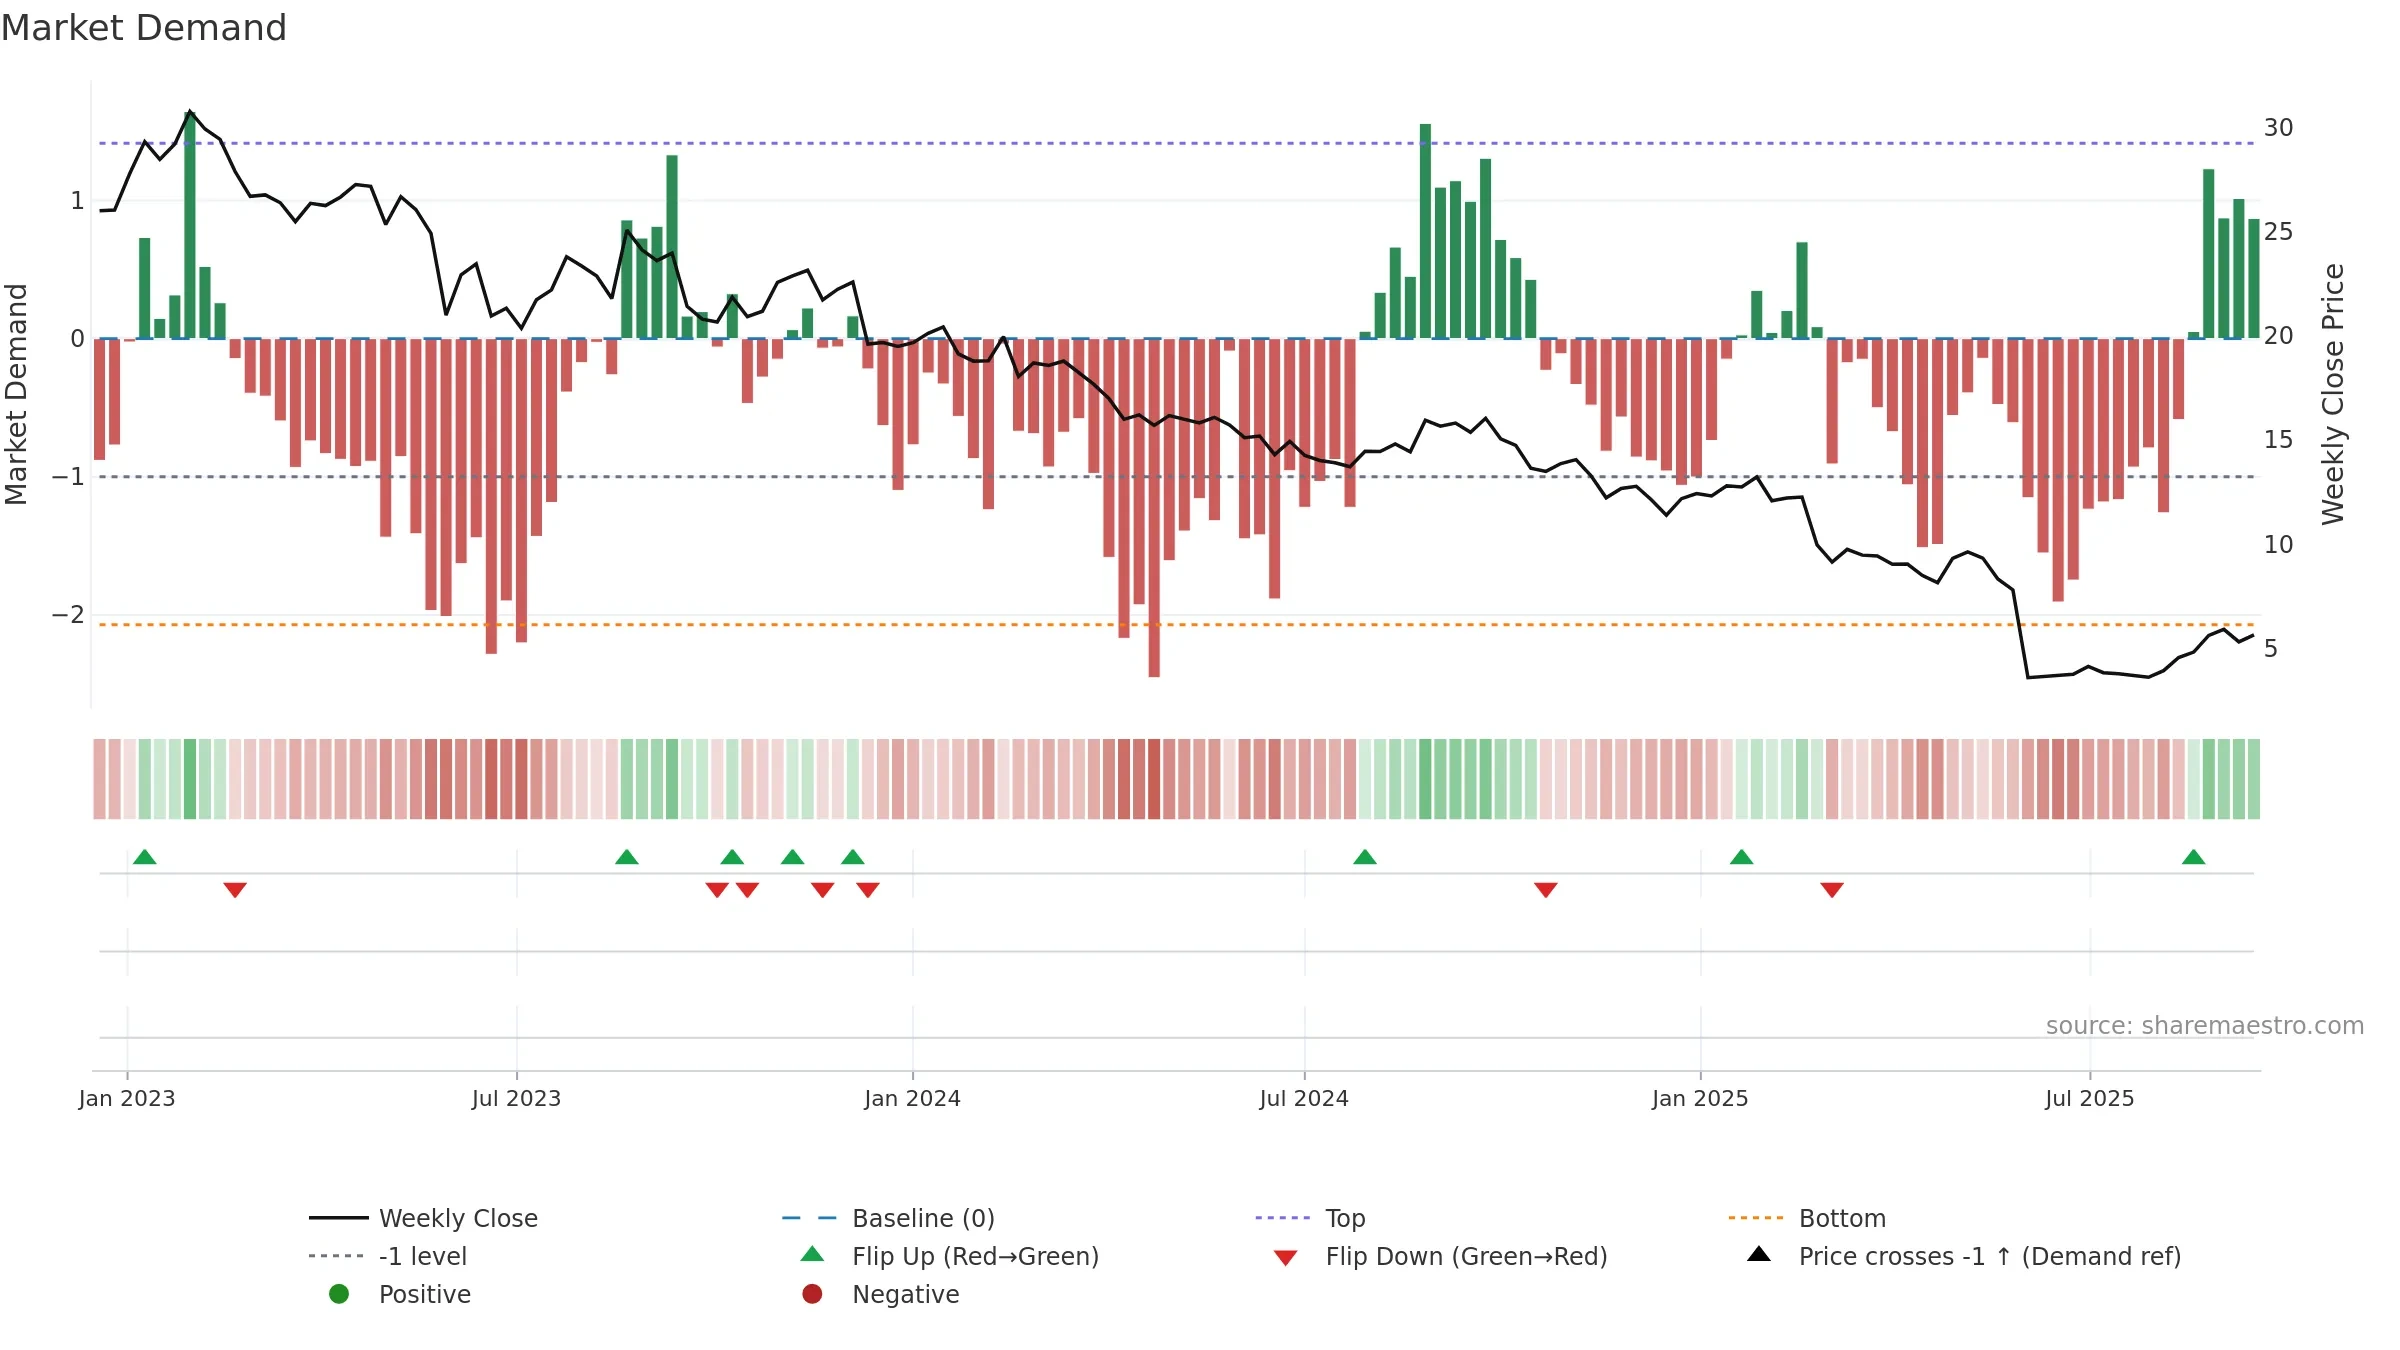Click the Market Demand chart title

click(x=144, y=28)
